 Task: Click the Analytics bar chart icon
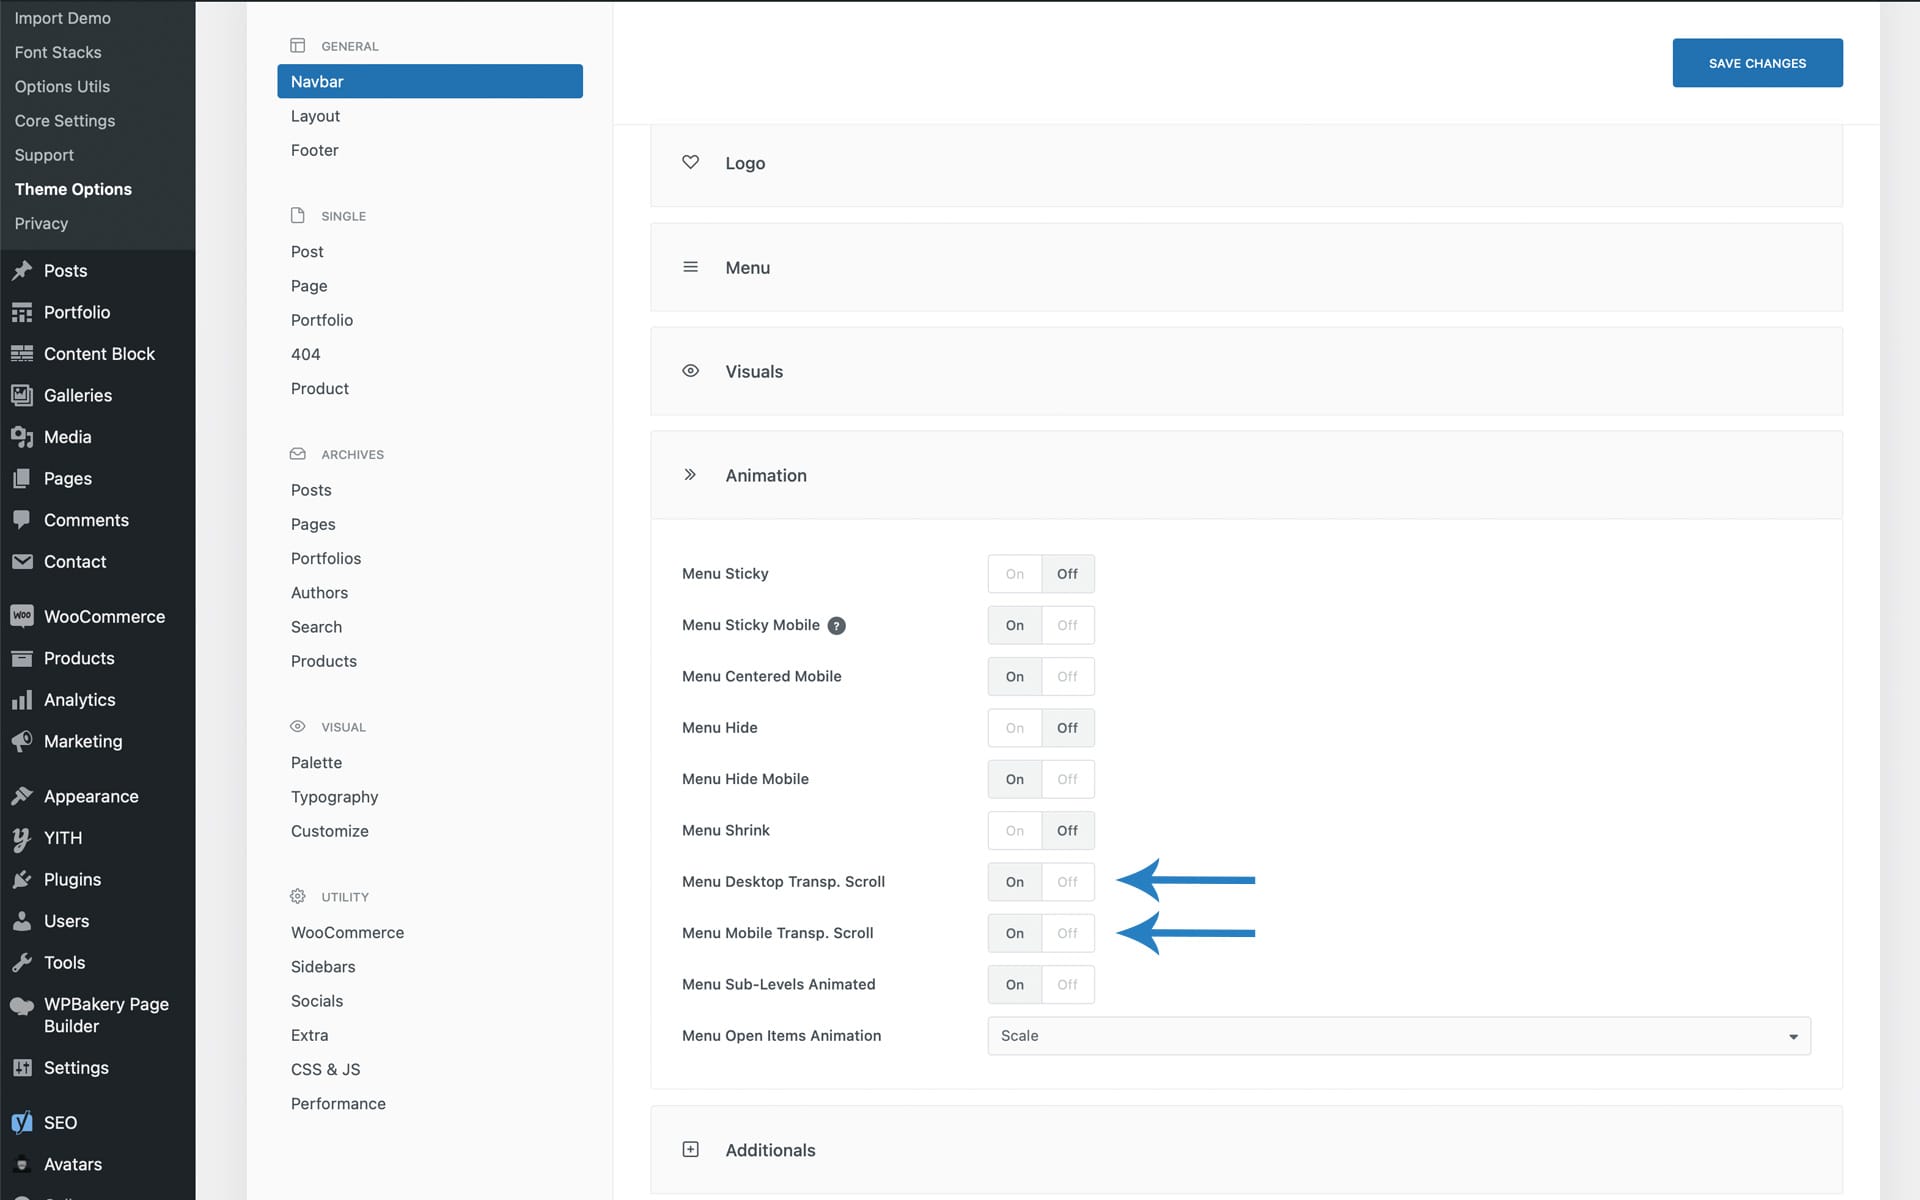tap(22, 700)
